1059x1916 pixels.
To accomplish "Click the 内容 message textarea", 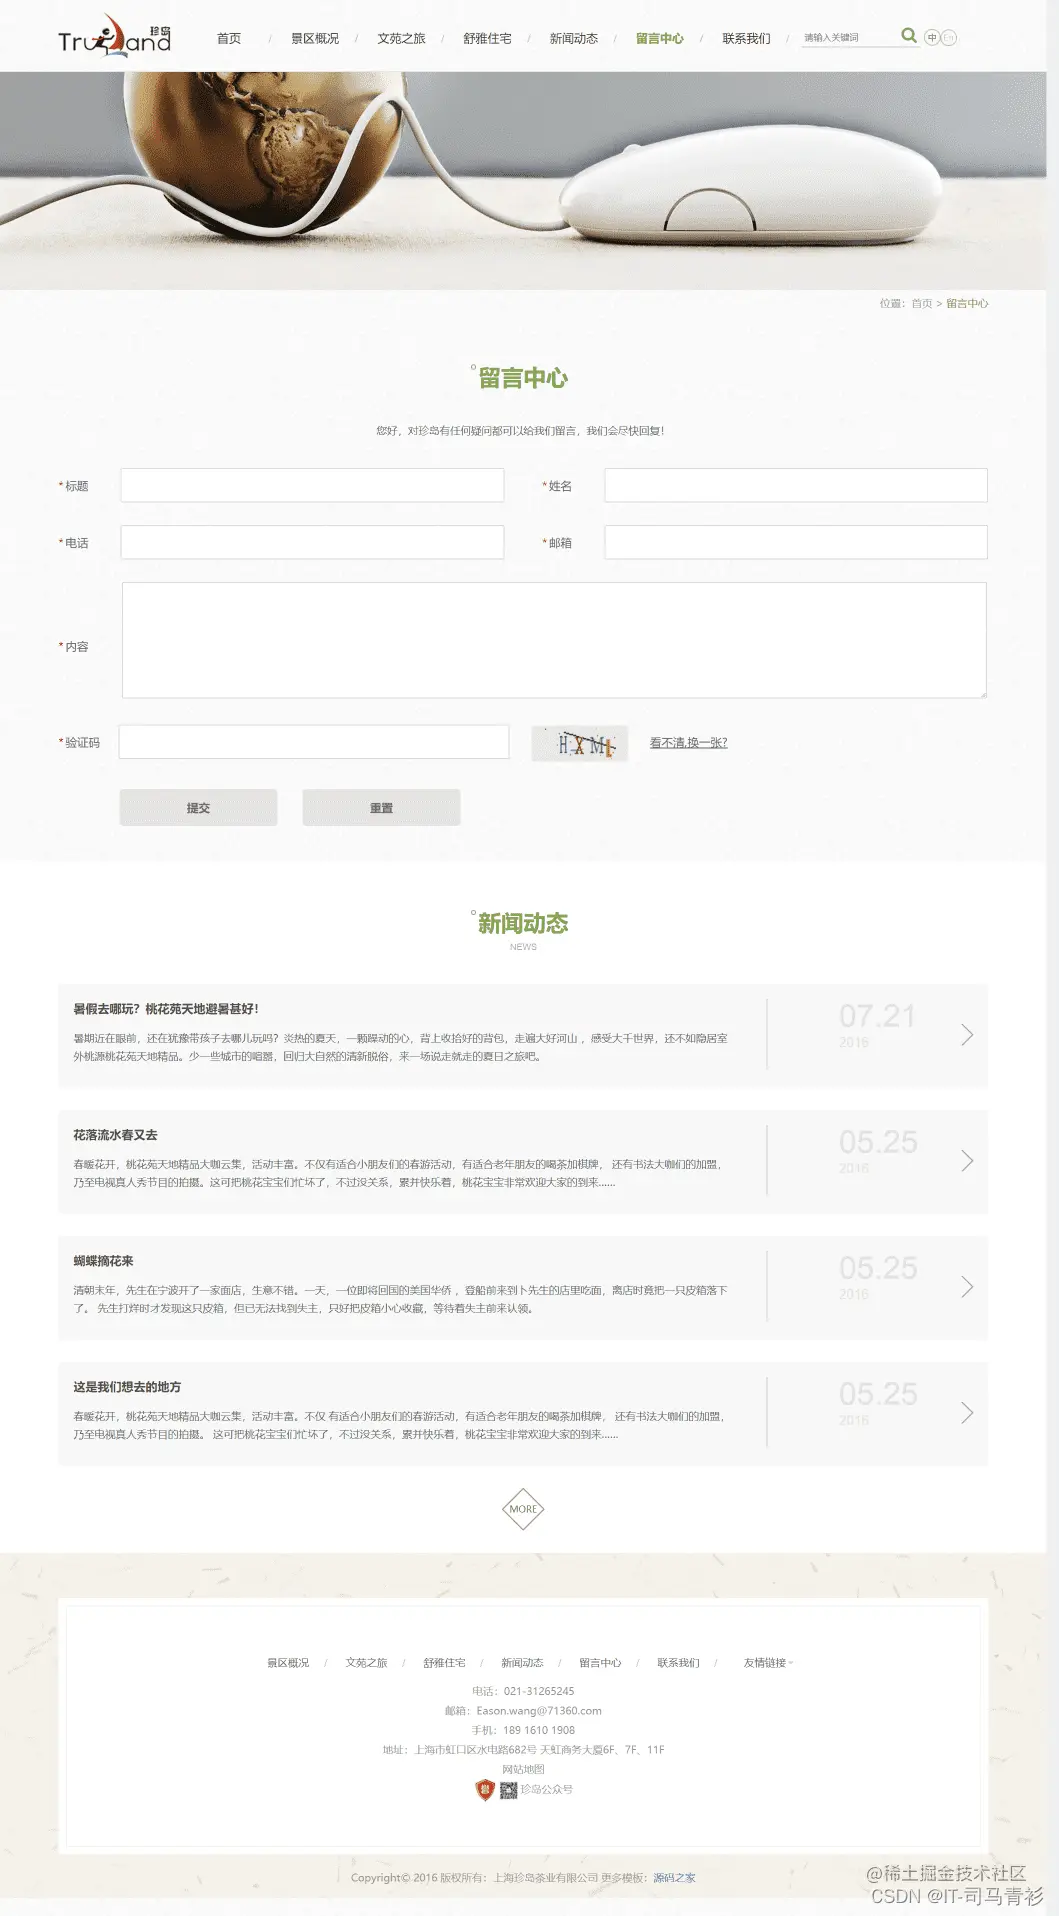I will (554, 640).
